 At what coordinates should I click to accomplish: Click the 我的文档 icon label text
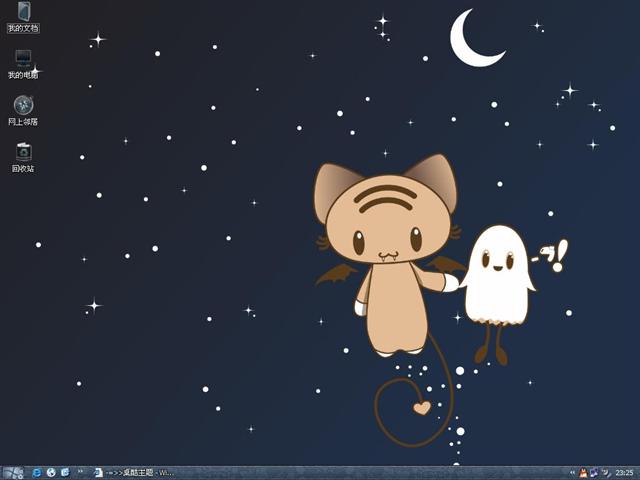23,28
